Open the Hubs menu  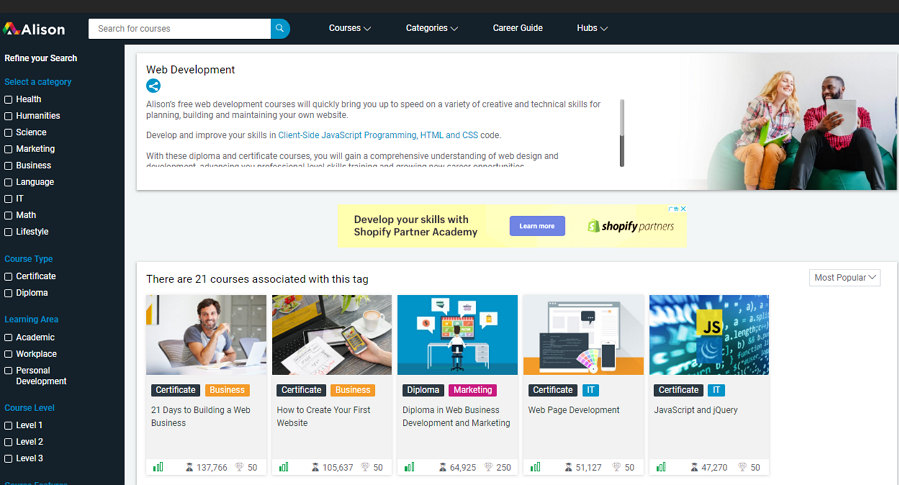(592, 28)
